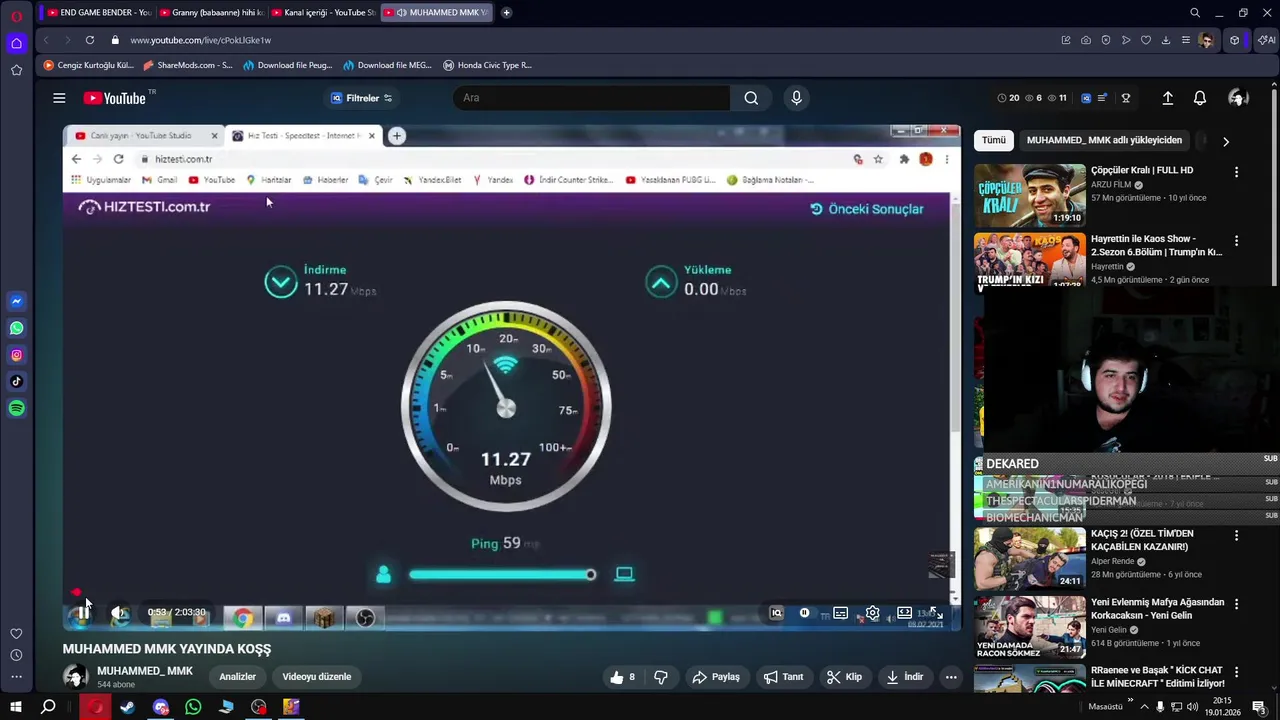Show hidden icons in the system tray
The width and height of the screenshot is (1280, 720).
coord(1143,707)
